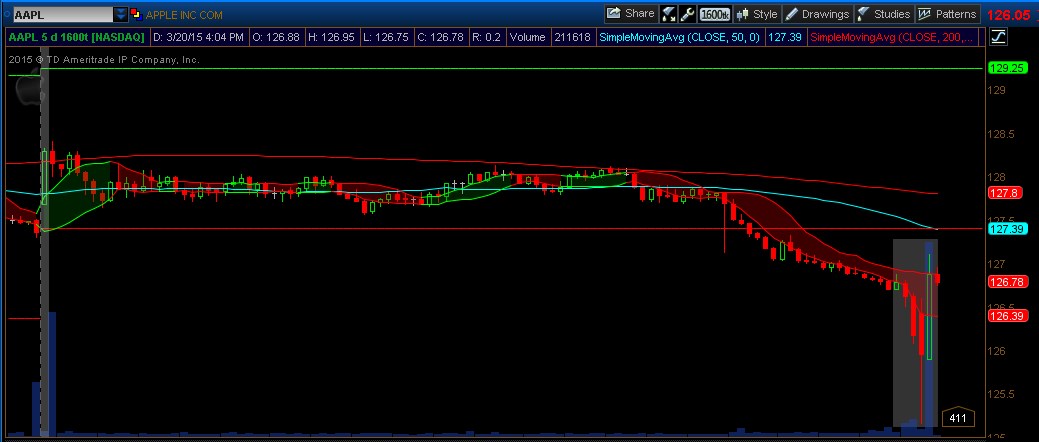Click the date D: 3/20/15 4:04 PM cell
The height and width of the screenshot is (442, 1039).
[198, 38]
